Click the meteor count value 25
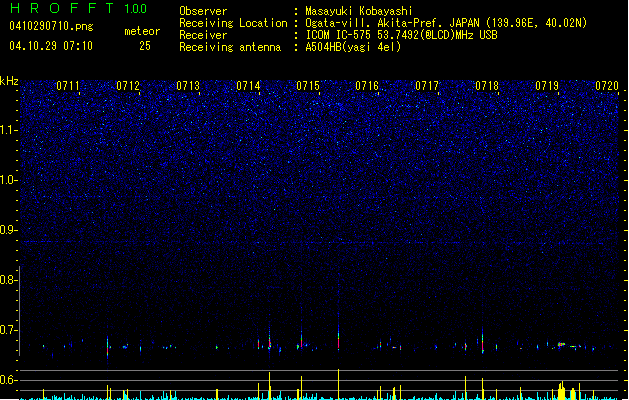This screenshot has width=629, height=400. point(145,46)
